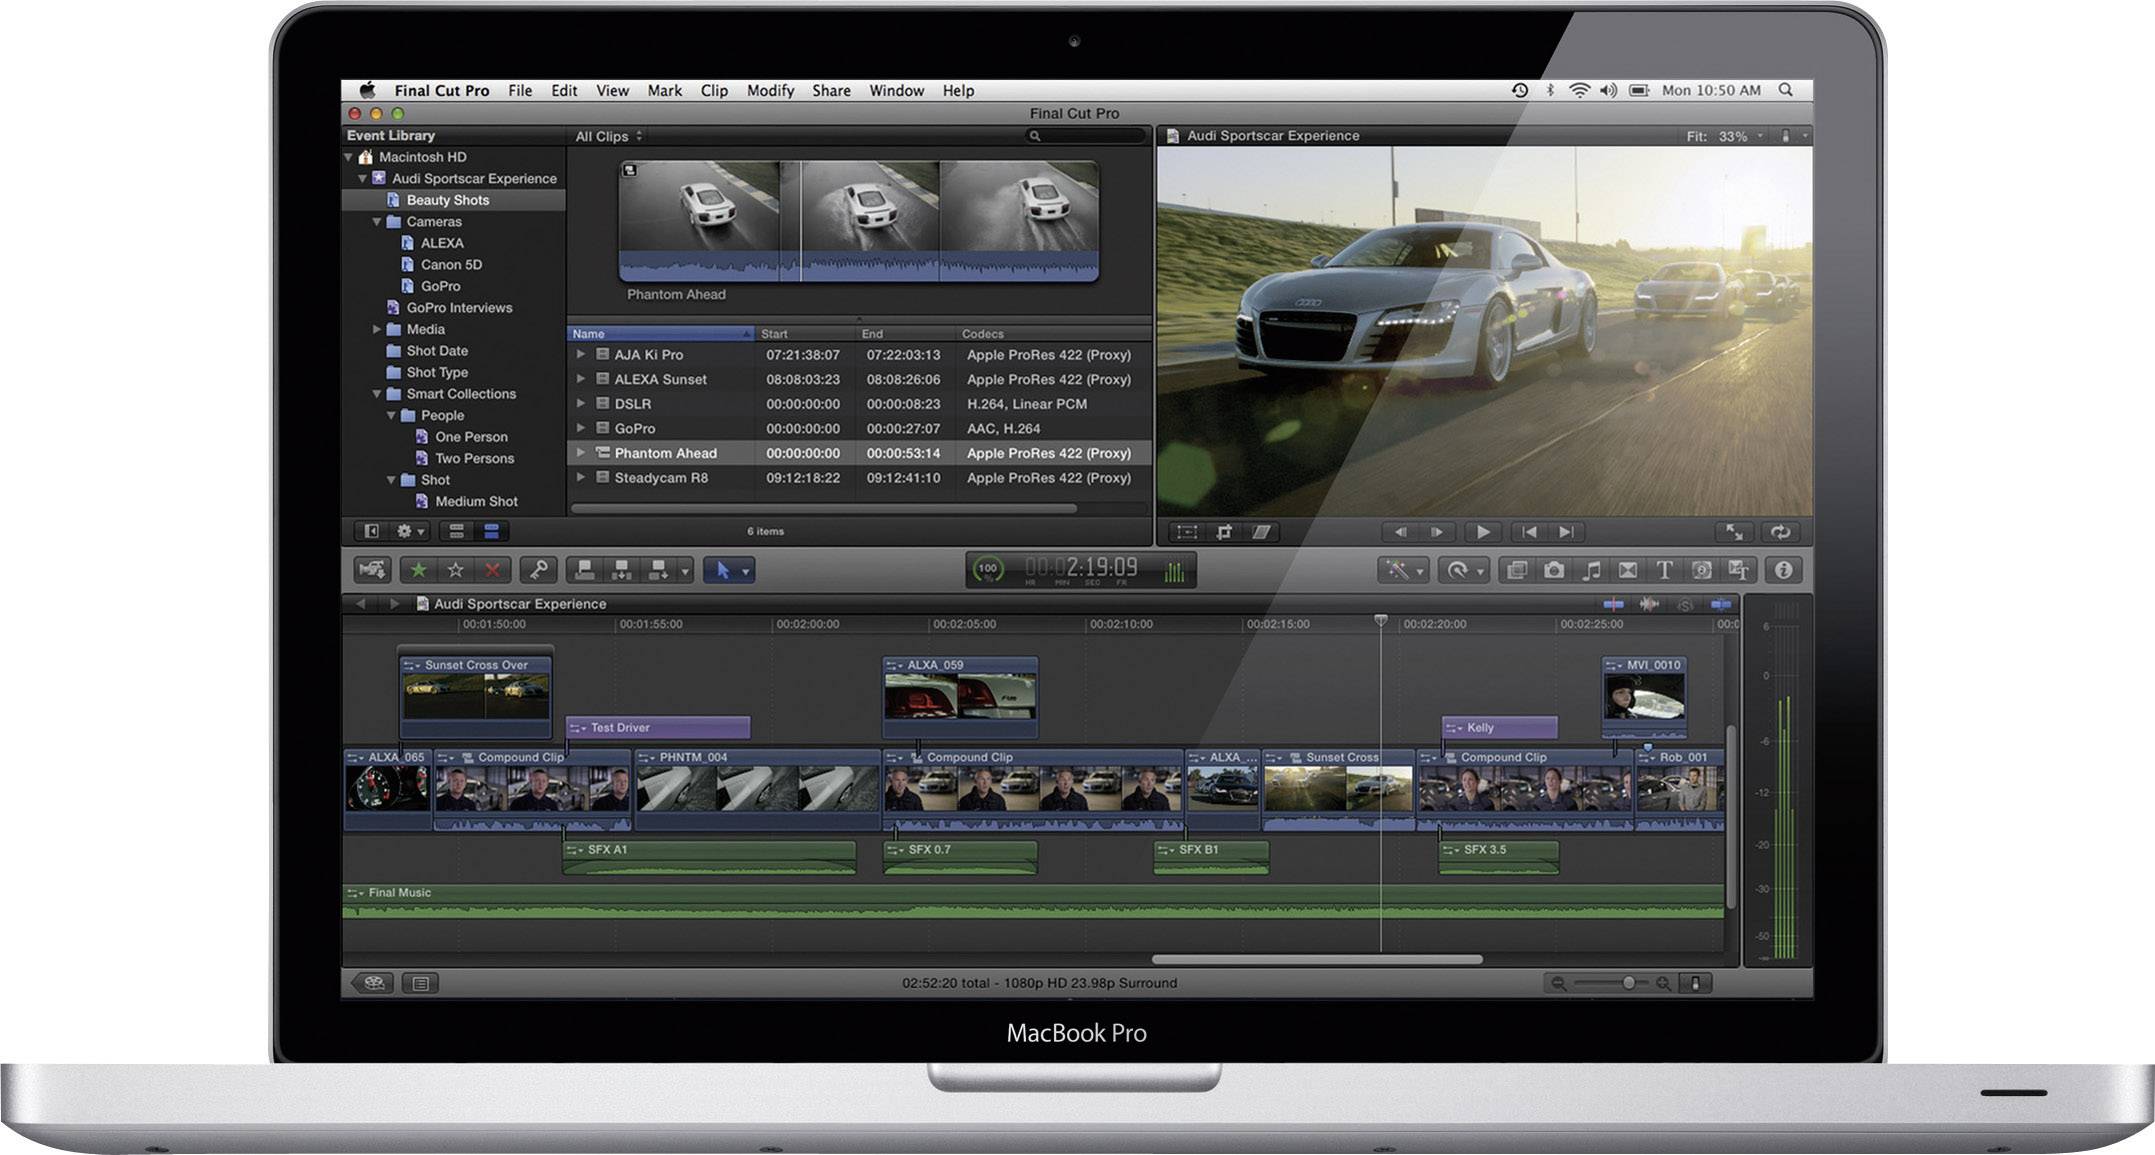Open Spotlight search magnifier in menu bar
Viewport: 2155px width, 1155px height.
pyautogui.click(x=1786, y=90)
